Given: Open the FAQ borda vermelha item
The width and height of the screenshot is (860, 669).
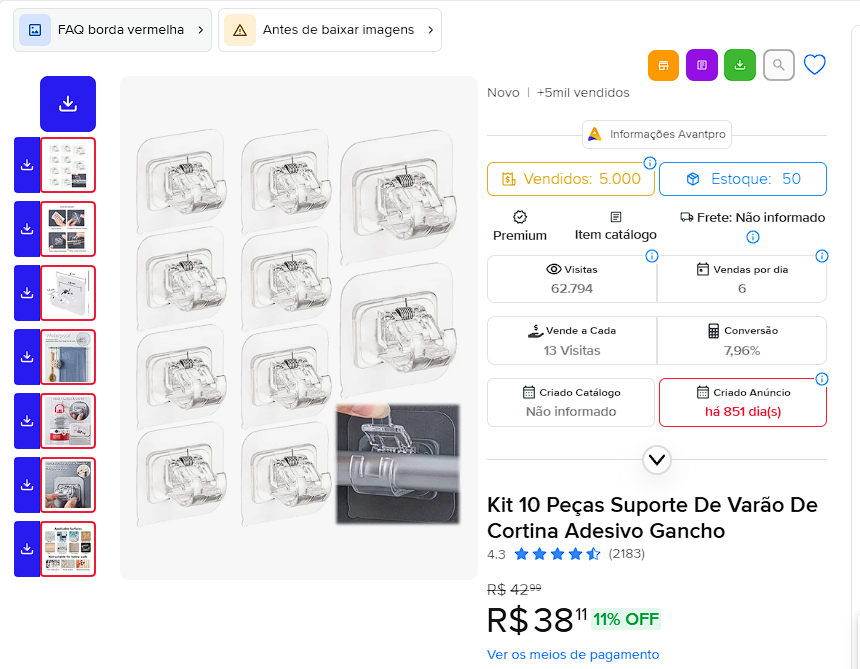Looking at the screenshot, I should (113, 30).
